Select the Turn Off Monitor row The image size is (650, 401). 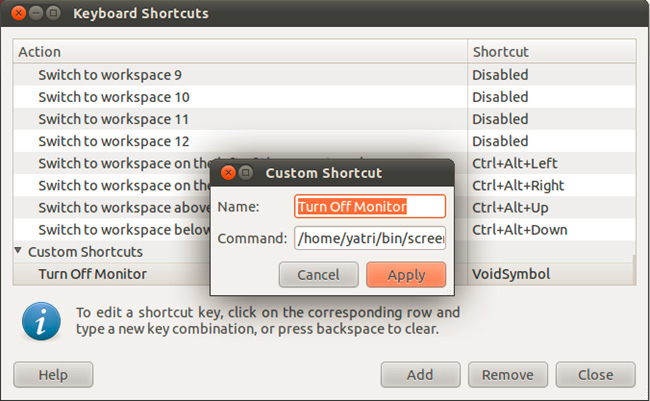click(x=92, y=274)
